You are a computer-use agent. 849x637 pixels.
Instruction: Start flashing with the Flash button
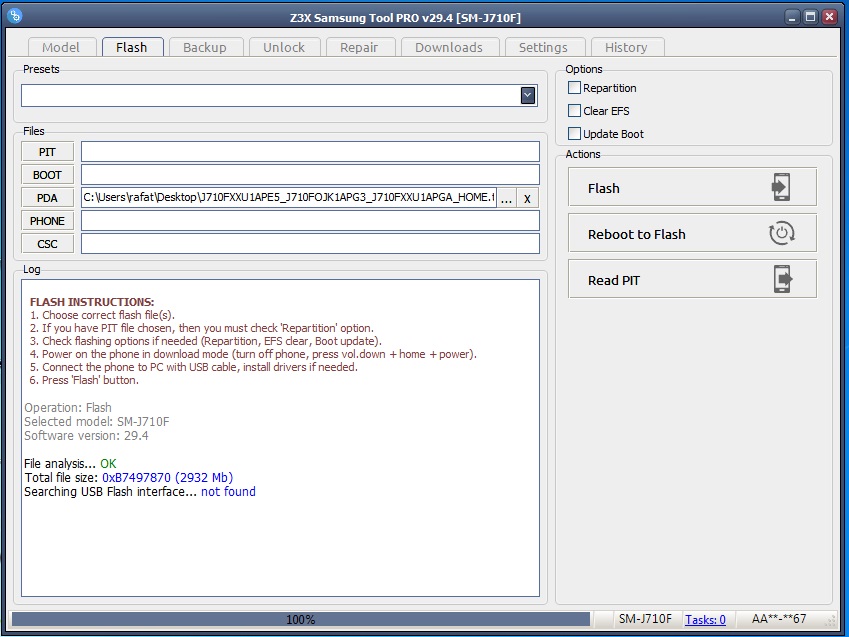coord(692,187)
